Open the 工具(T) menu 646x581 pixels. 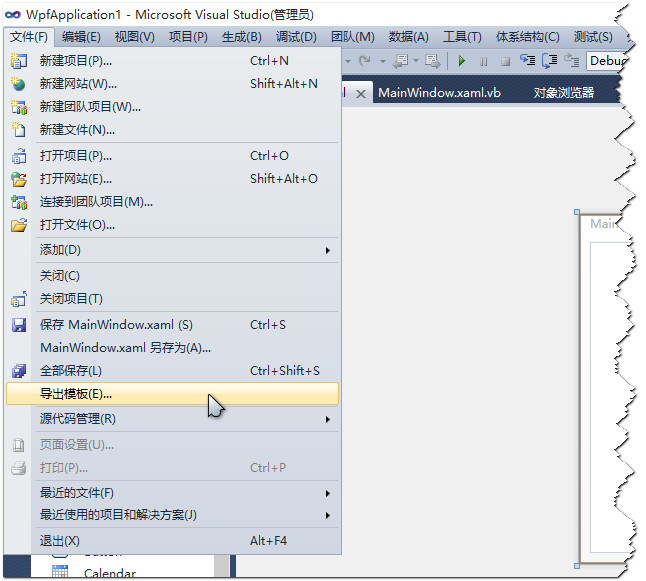coord(462,37)
